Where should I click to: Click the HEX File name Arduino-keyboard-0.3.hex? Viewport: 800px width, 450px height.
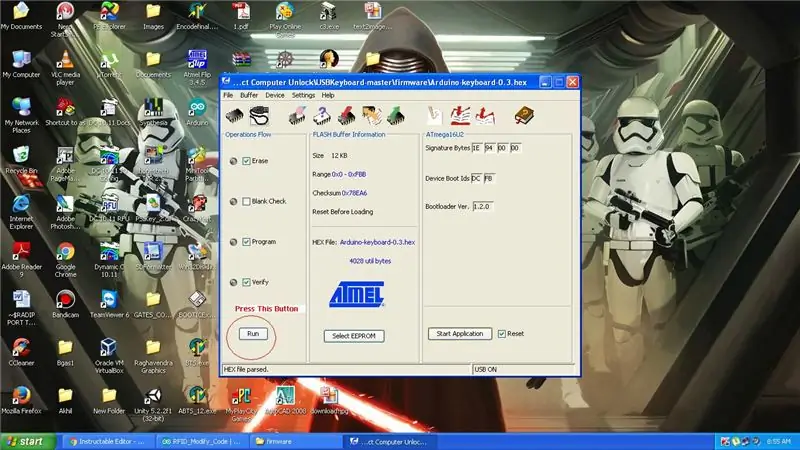[377, 242]
